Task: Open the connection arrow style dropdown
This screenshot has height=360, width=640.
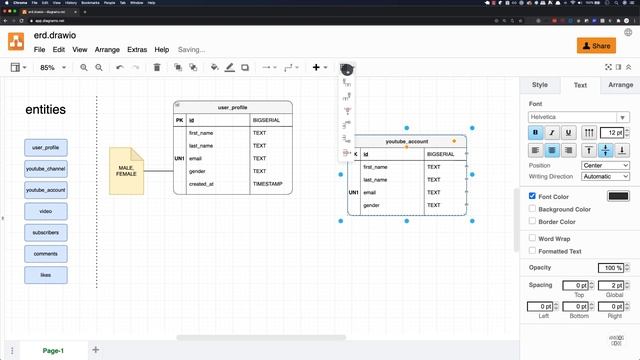Action: [x=269, y=67]
